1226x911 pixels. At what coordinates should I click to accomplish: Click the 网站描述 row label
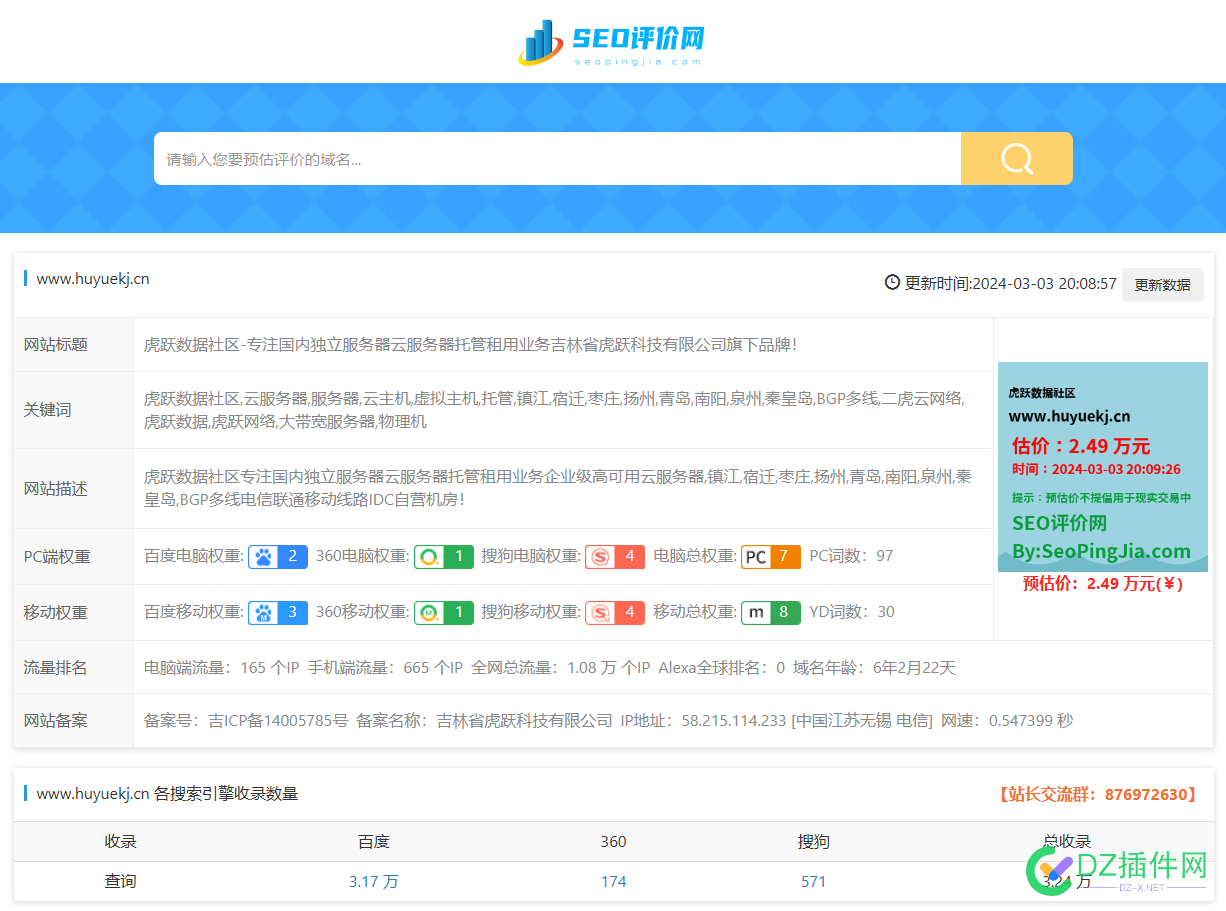[56, 489]
